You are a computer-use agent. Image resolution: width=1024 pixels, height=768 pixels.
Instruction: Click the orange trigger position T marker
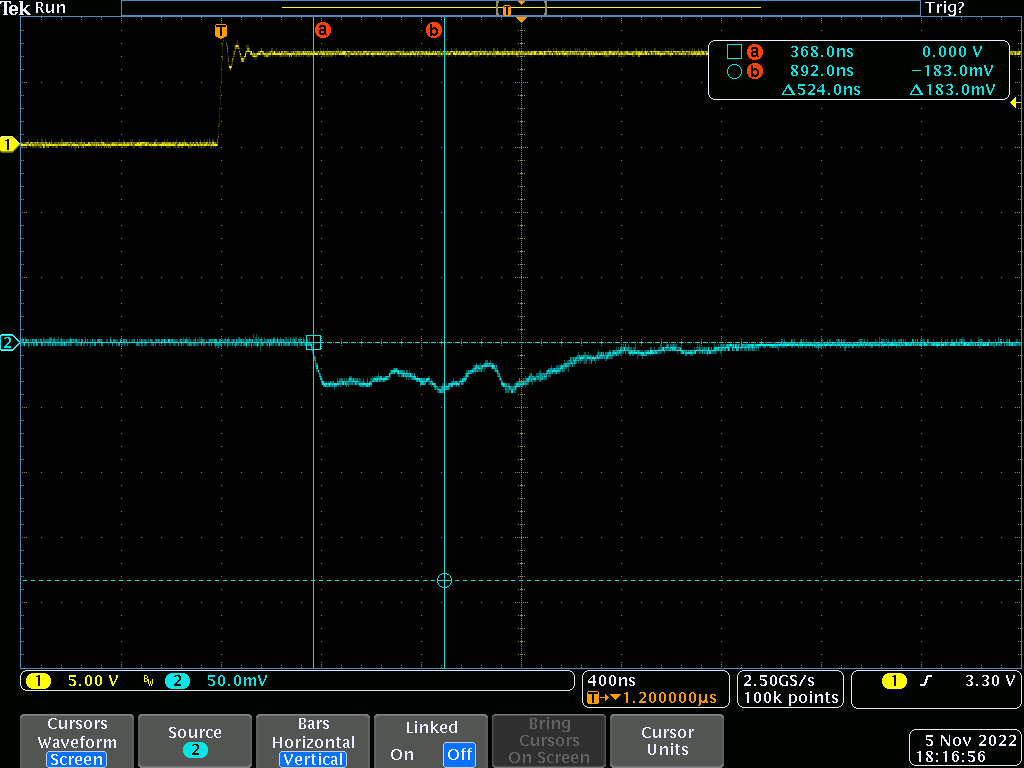pos(221,31)
